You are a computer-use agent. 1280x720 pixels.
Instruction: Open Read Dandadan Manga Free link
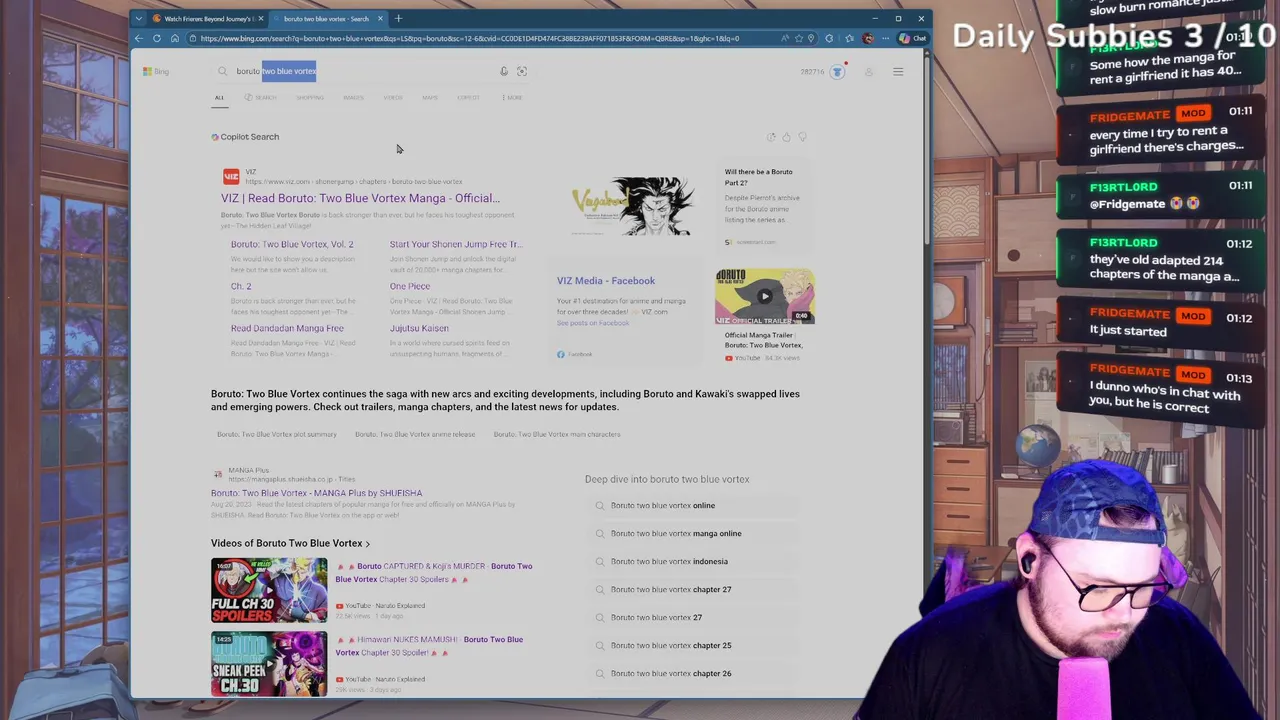click(x=287, y=328)
